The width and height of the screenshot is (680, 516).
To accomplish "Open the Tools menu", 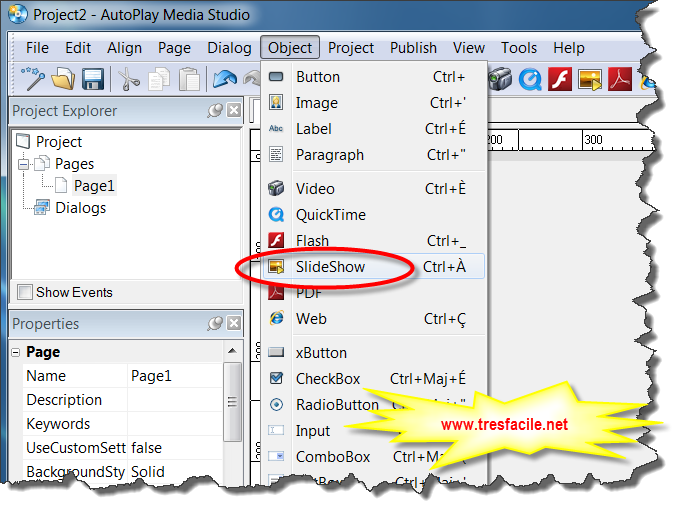I will [x=519, y=48].
